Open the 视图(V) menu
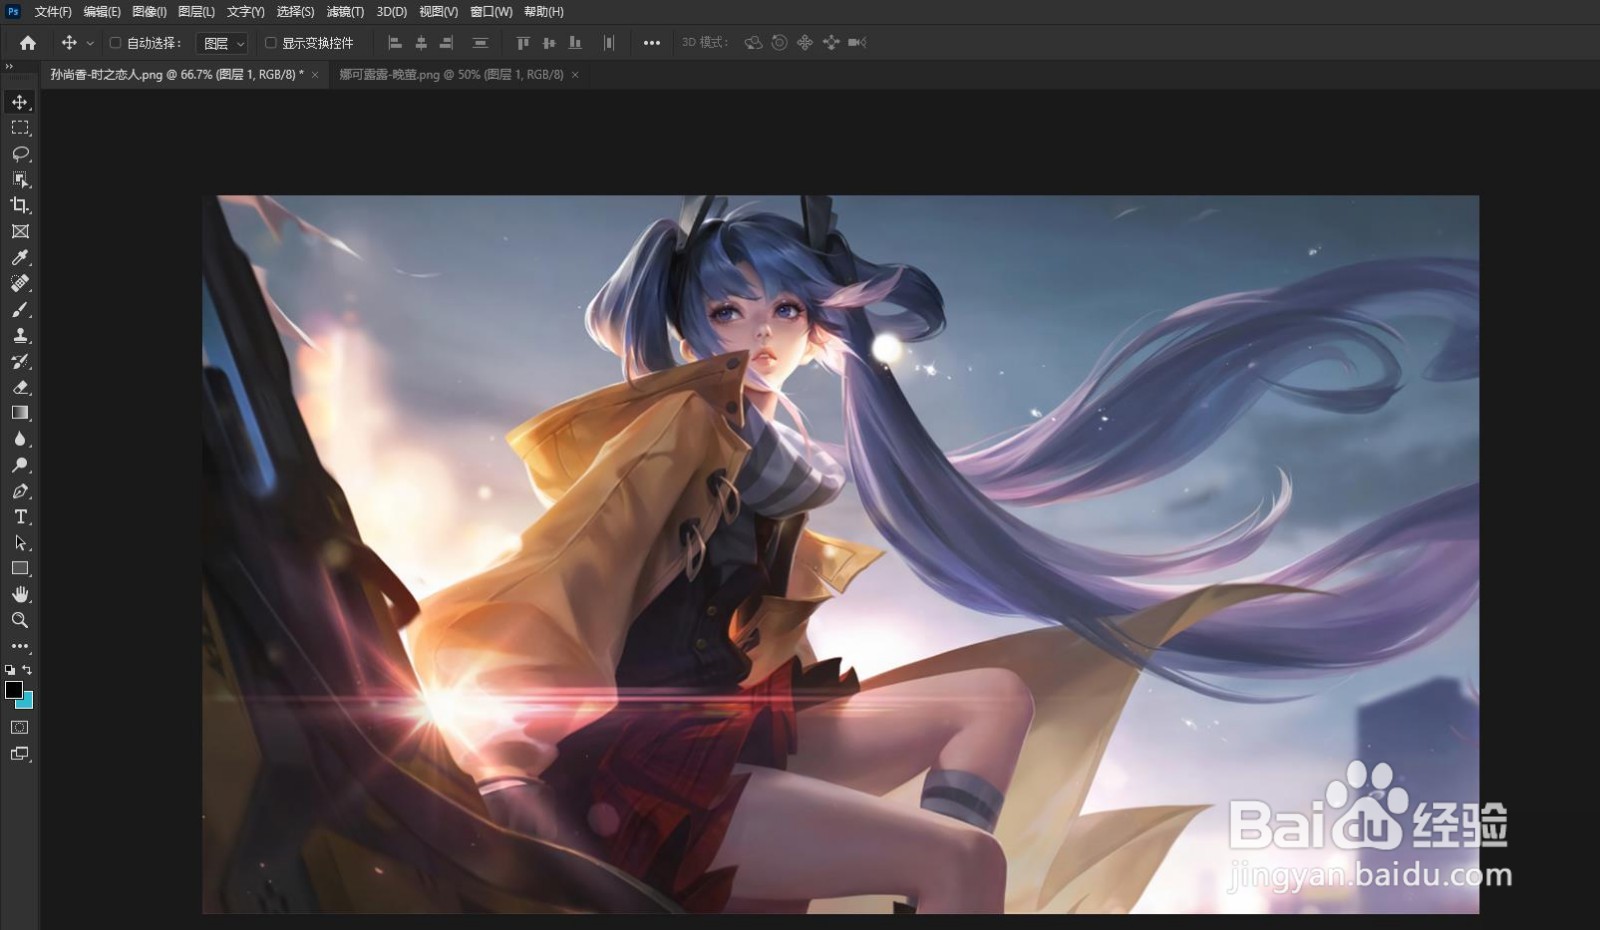This screenshot has height=930, width=1600. coord(438,12)
